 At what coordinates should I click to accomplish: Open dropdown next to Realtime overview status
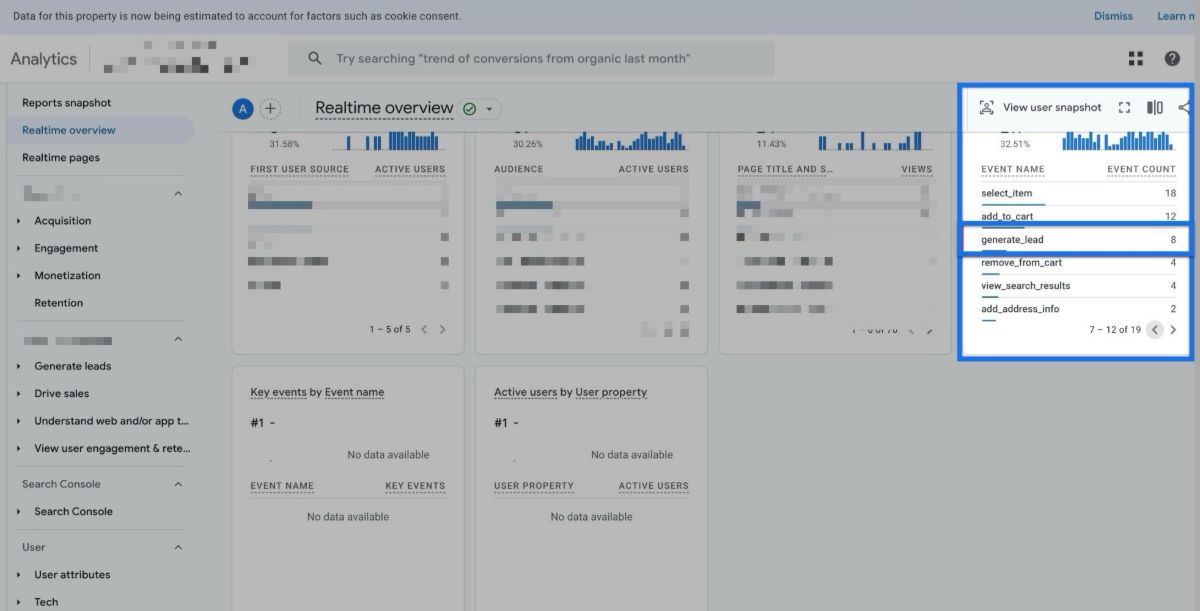pos(489,109)
